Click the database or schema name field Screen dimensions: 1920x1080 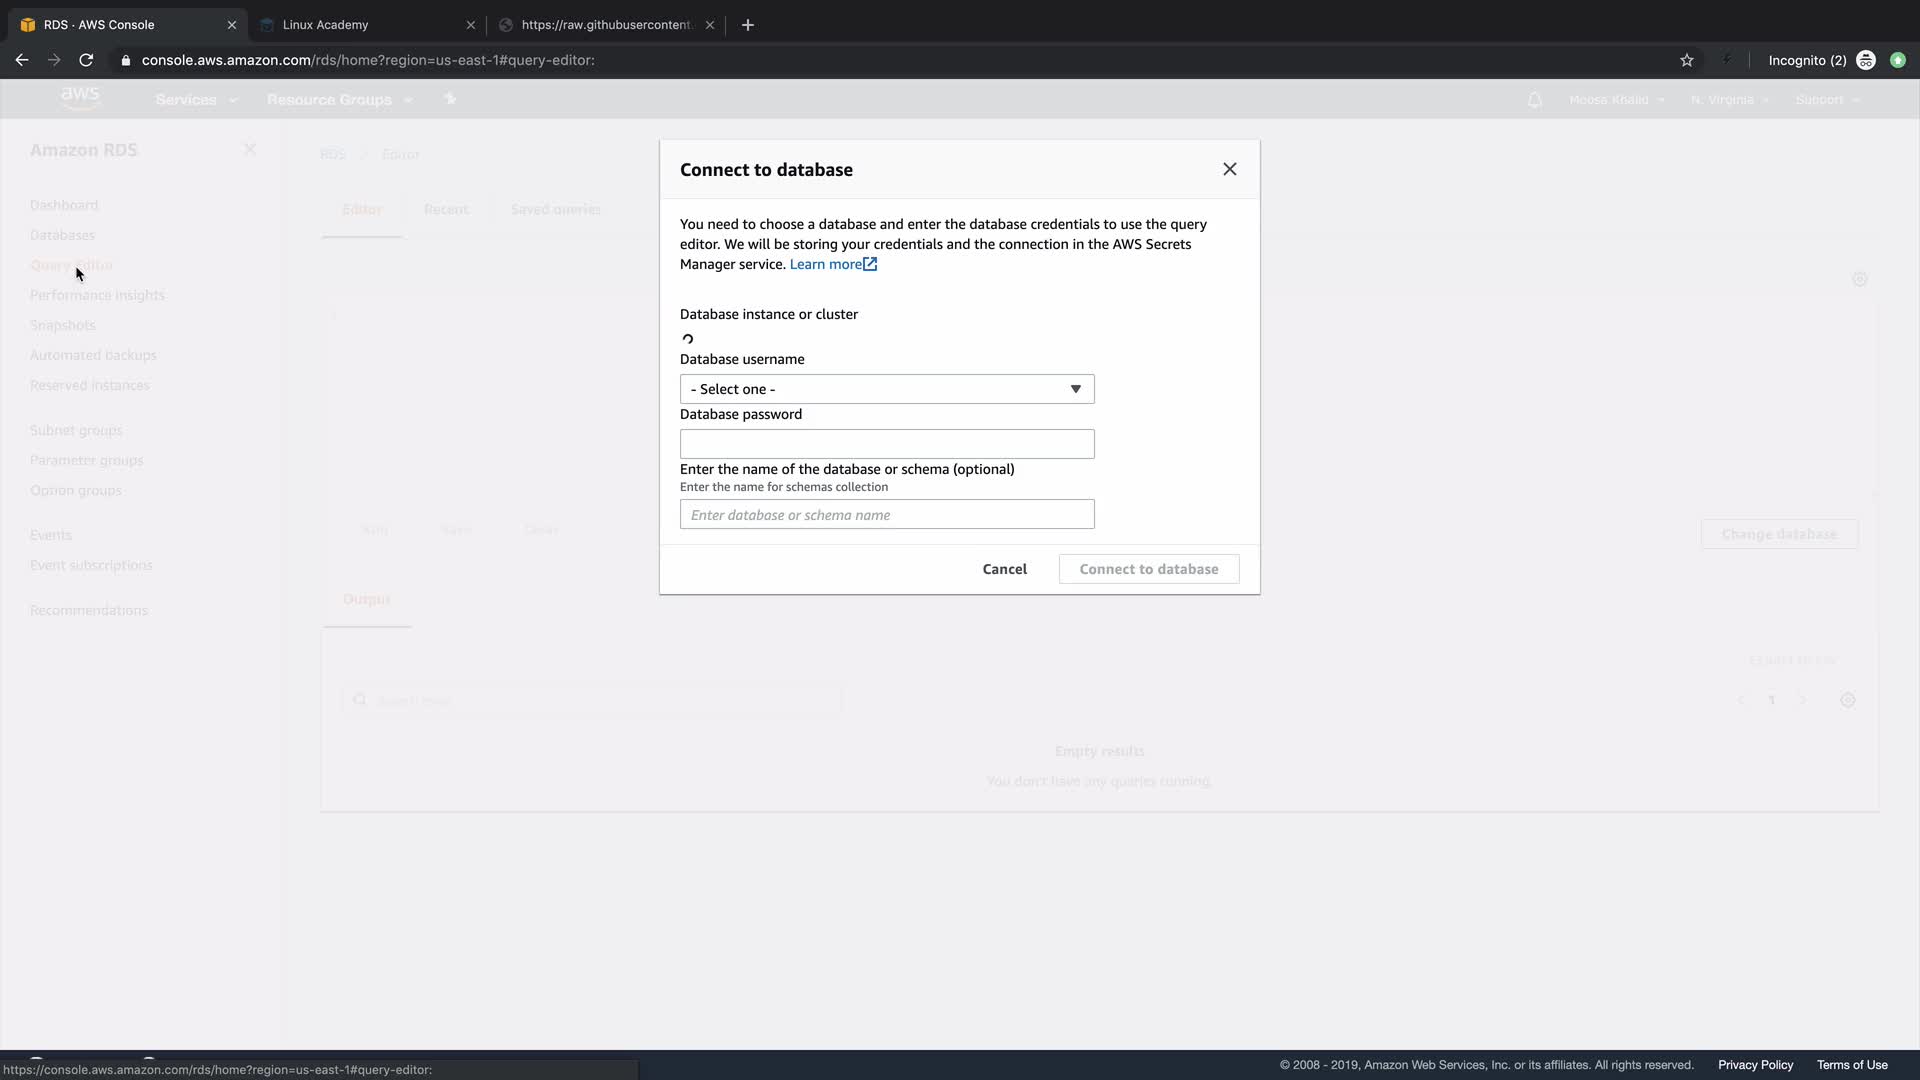click(886, 515)
